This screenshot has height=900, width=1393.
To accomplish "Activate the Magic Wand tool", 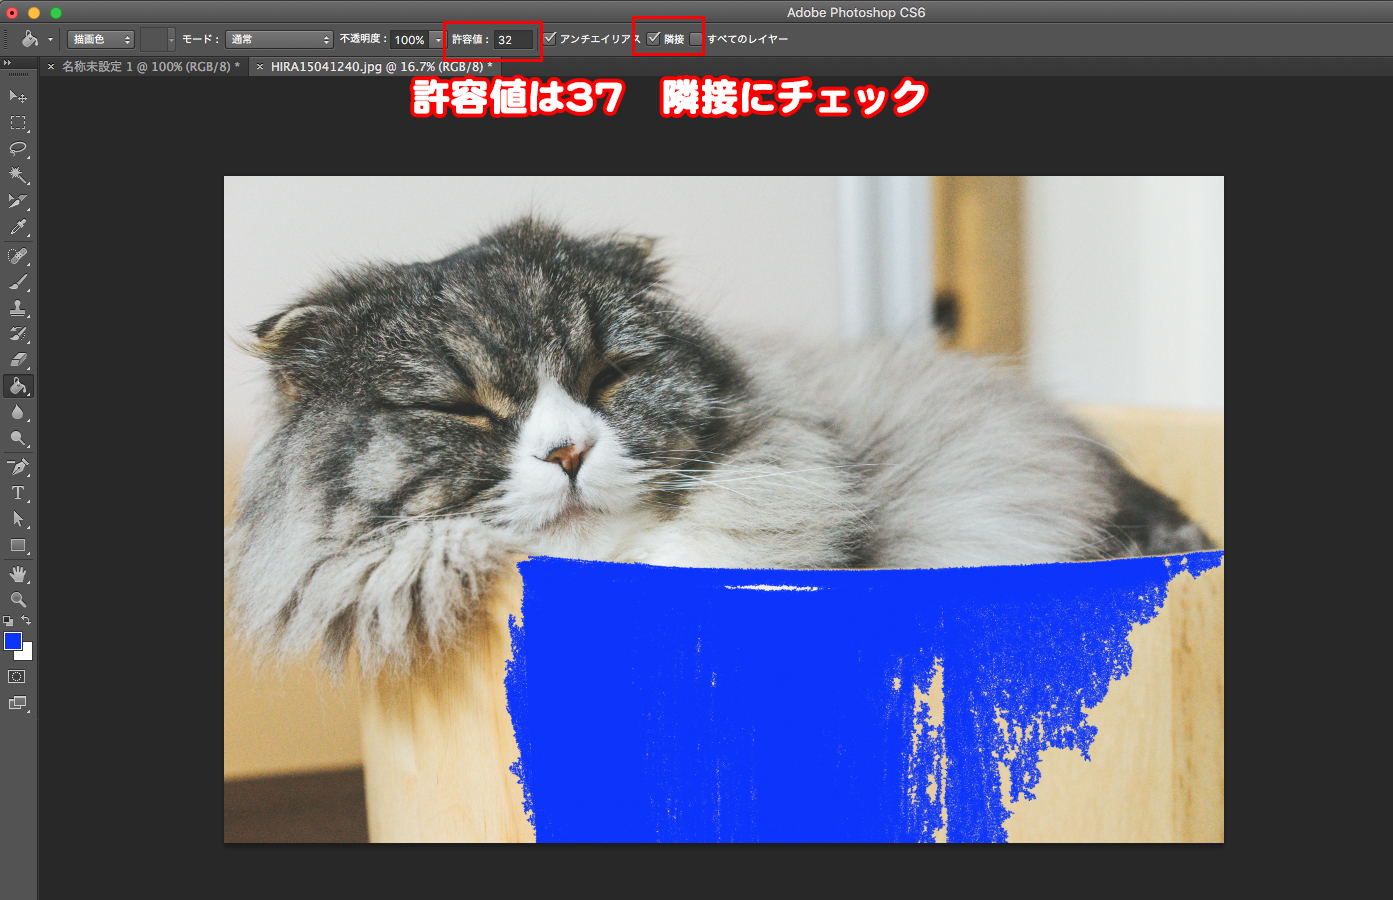I will pyautogui.click(x=18, y=175).
